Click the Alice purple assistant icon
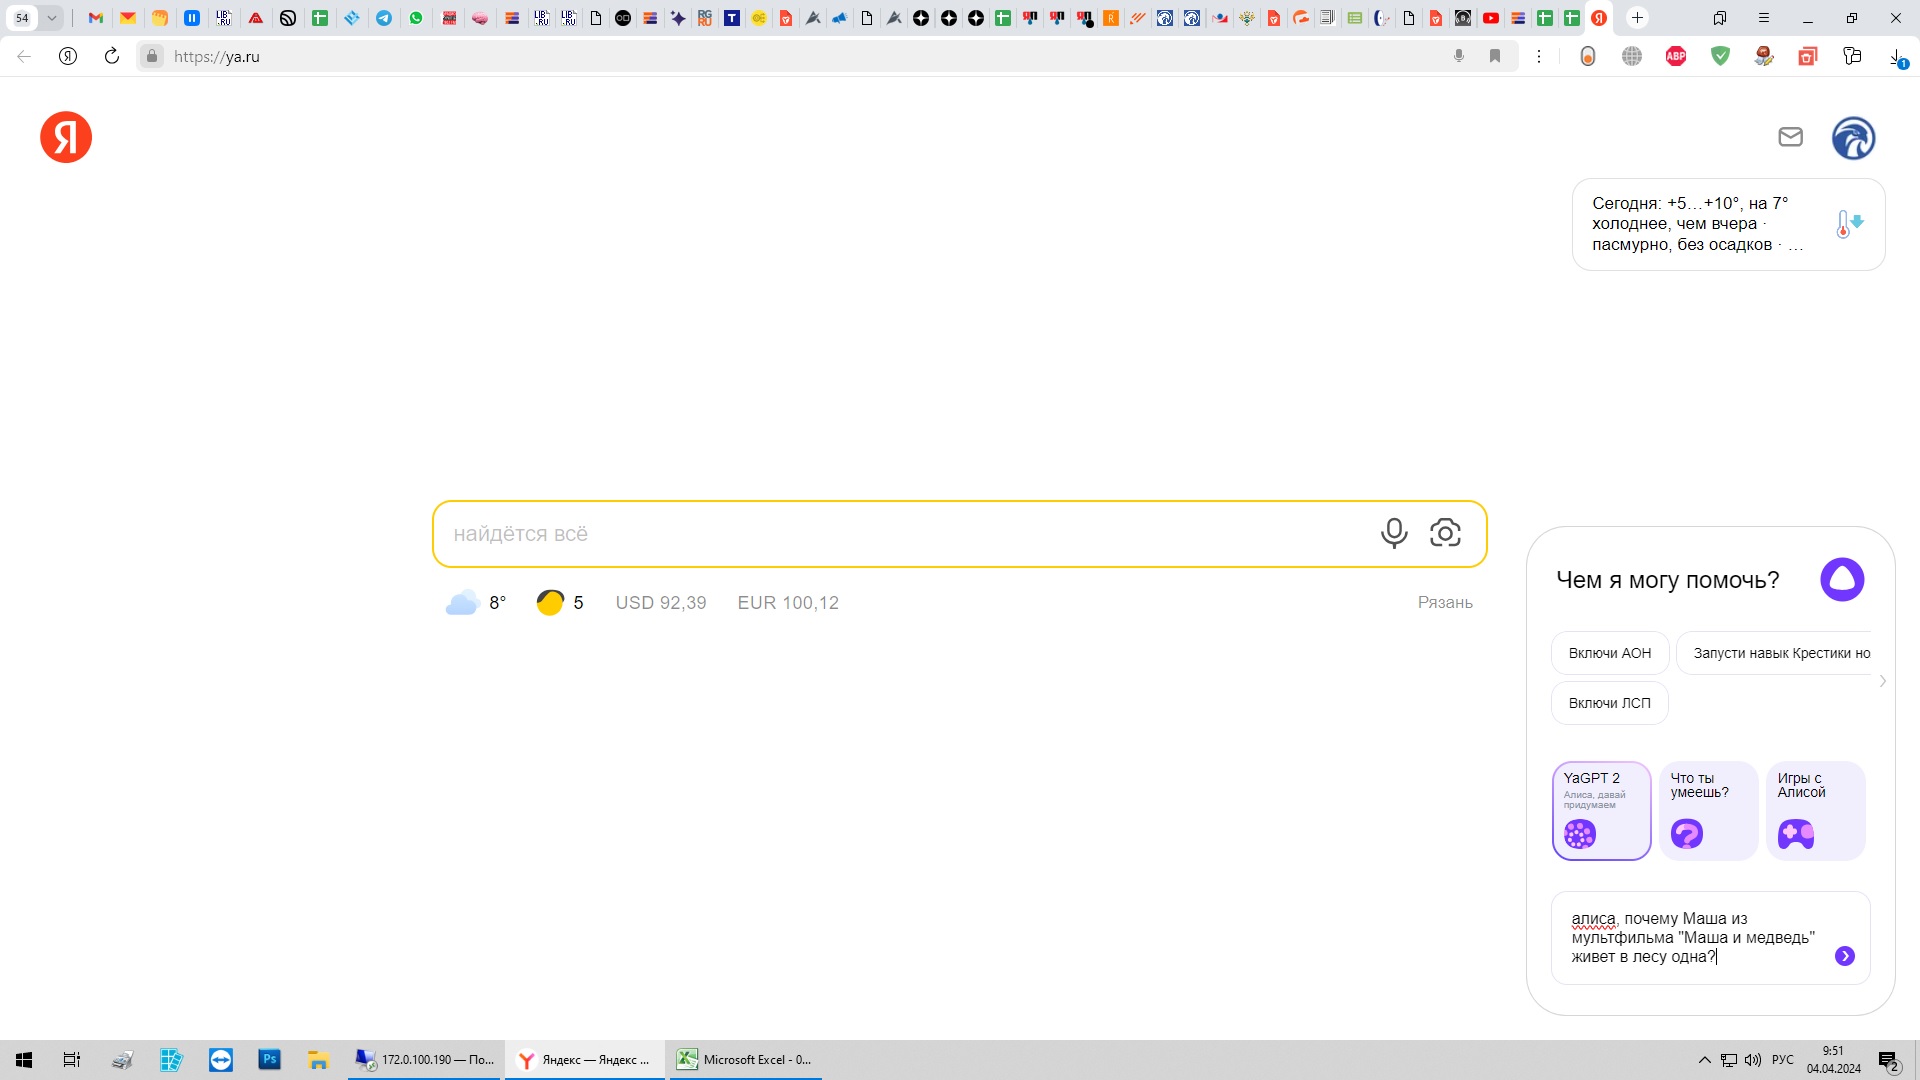This screenshot has height=1080, width=1920. [1842, 579]
